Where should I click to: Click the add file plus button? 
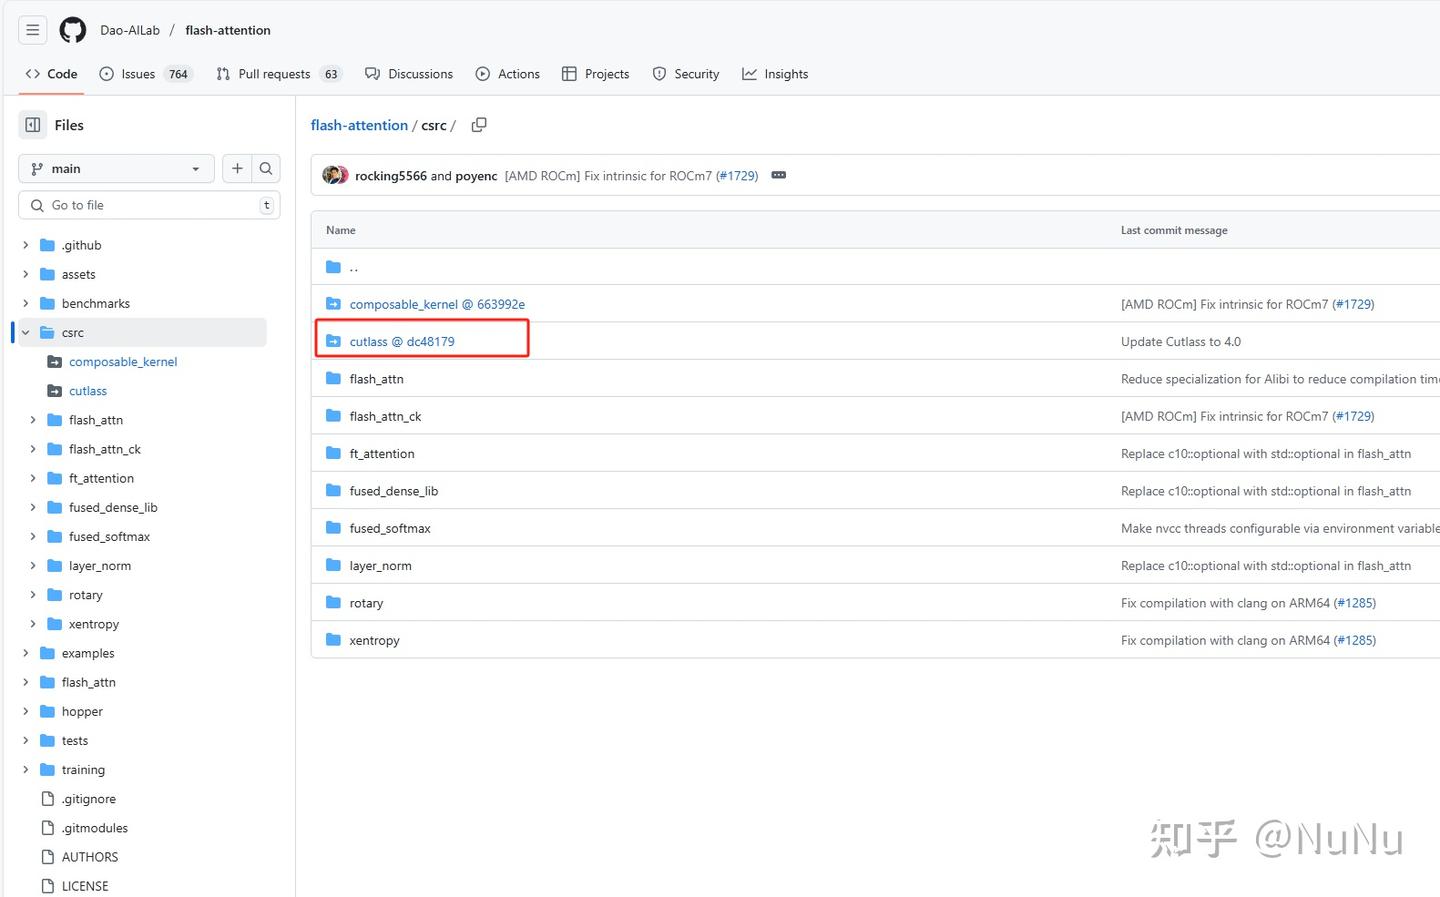[x=237, y=169]
